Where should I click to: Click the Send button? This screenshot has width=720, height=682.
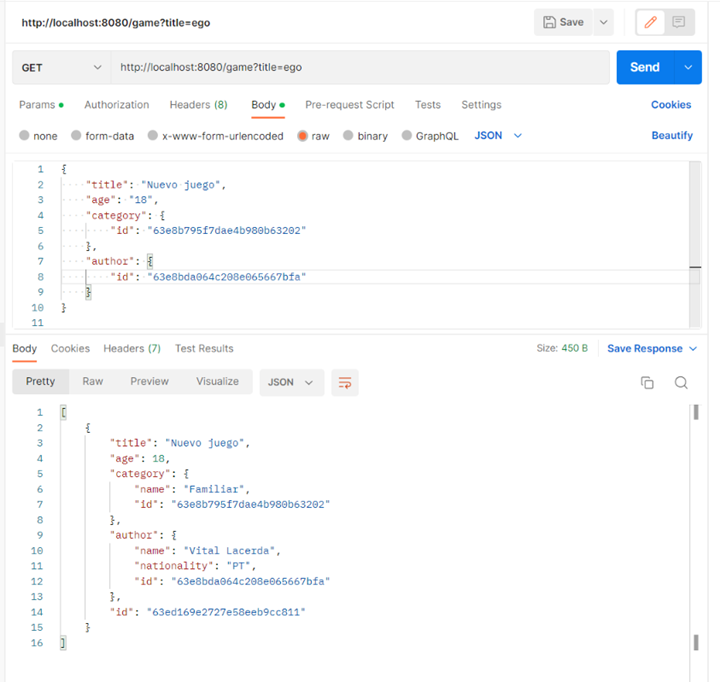coord(644,67)
